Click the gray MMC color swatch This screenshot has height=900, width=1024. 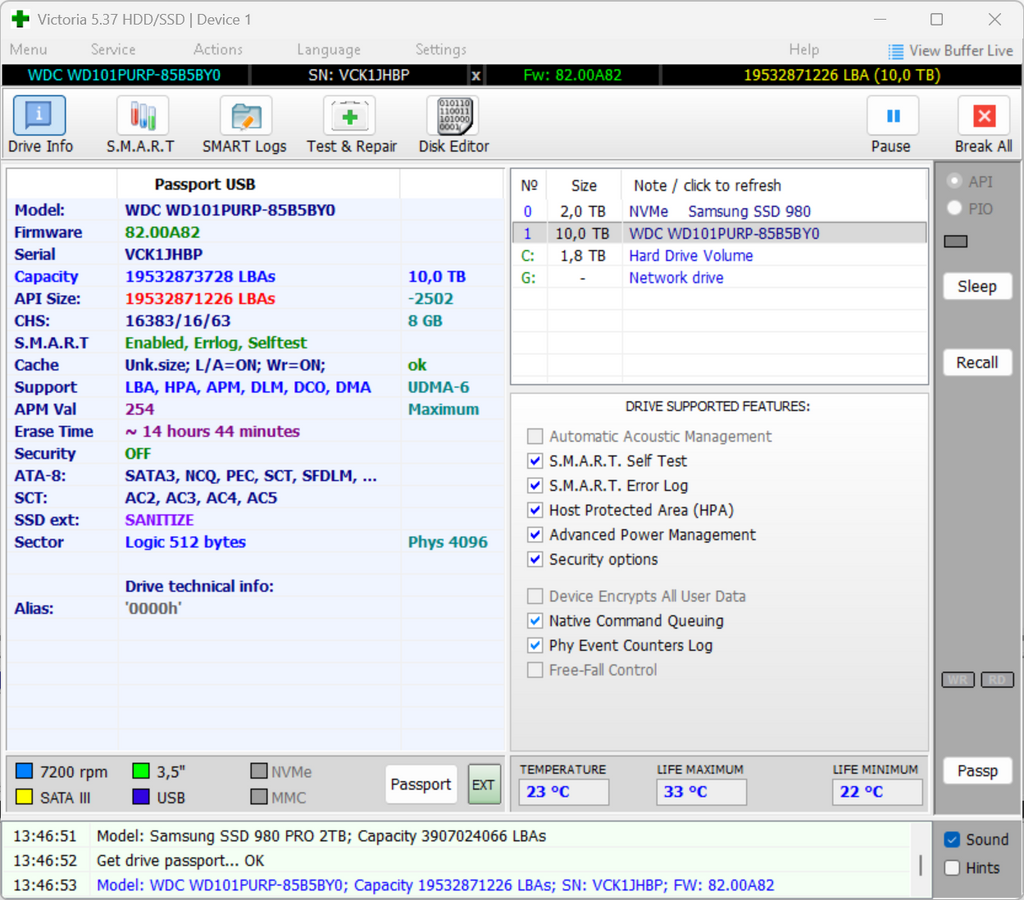point(259,797)
